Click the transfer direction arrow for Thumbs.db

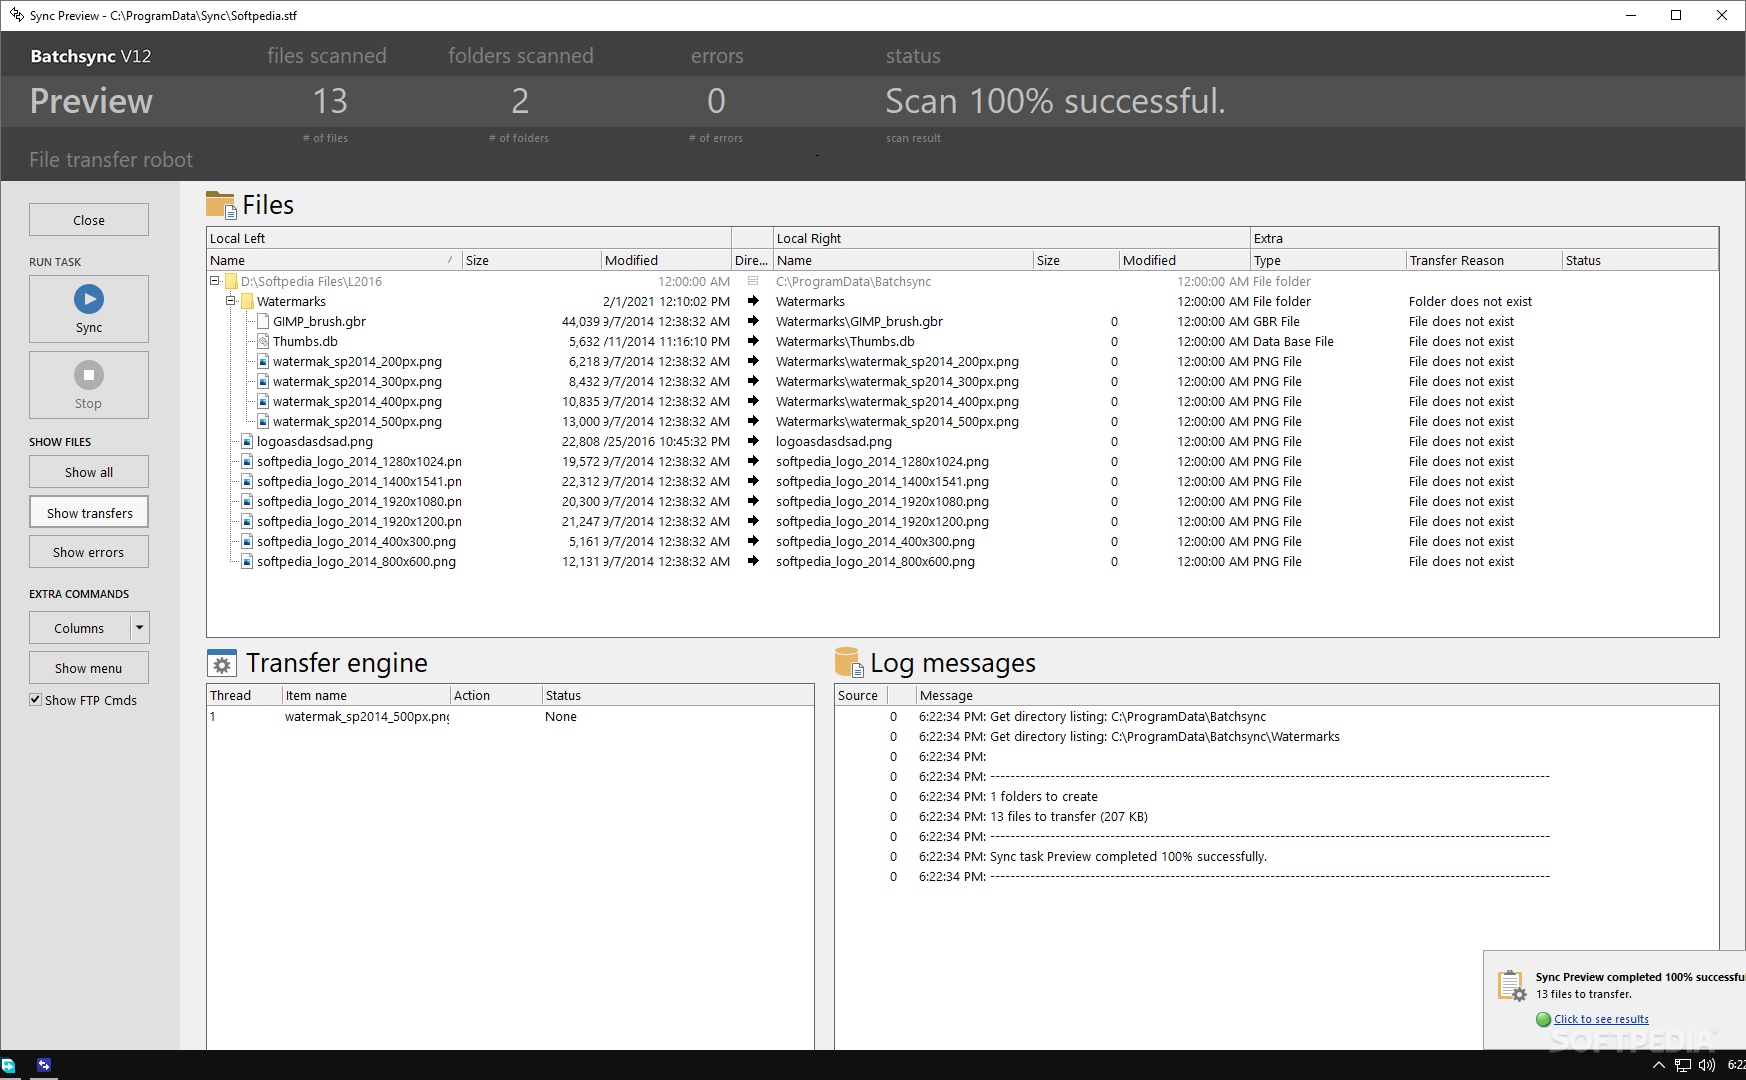[x=753, y=341]
